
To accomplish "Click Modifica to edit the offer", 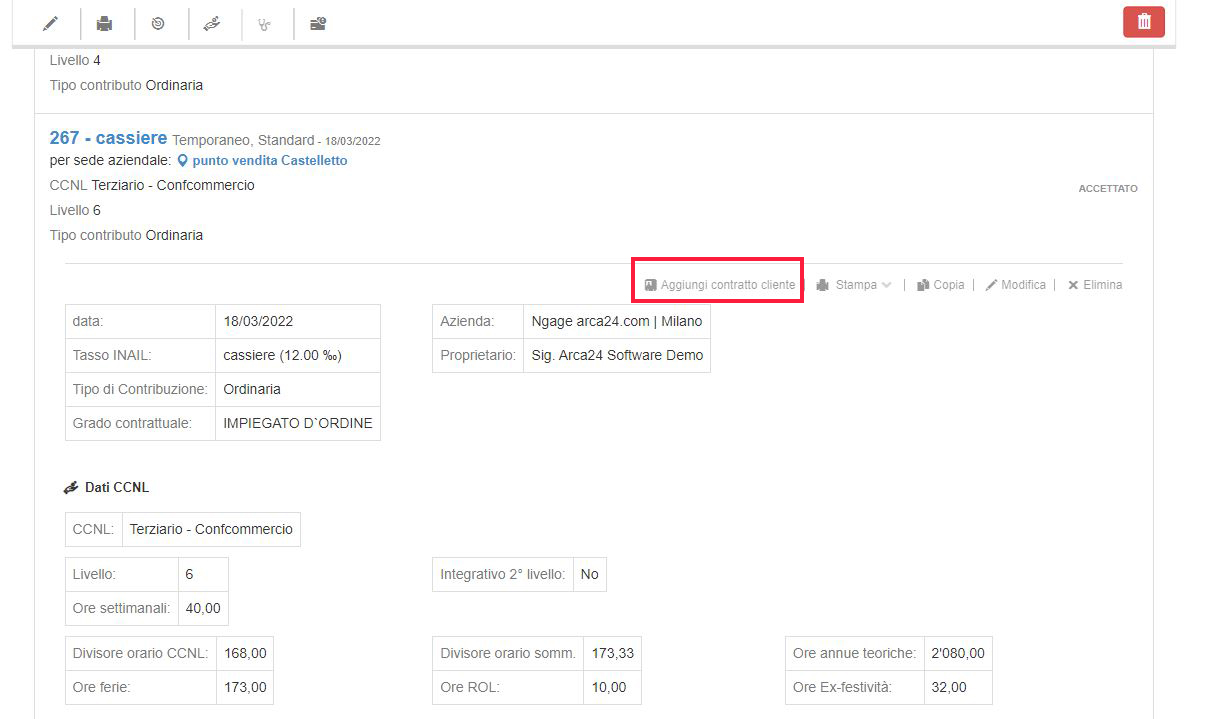I will point(1023,285).
